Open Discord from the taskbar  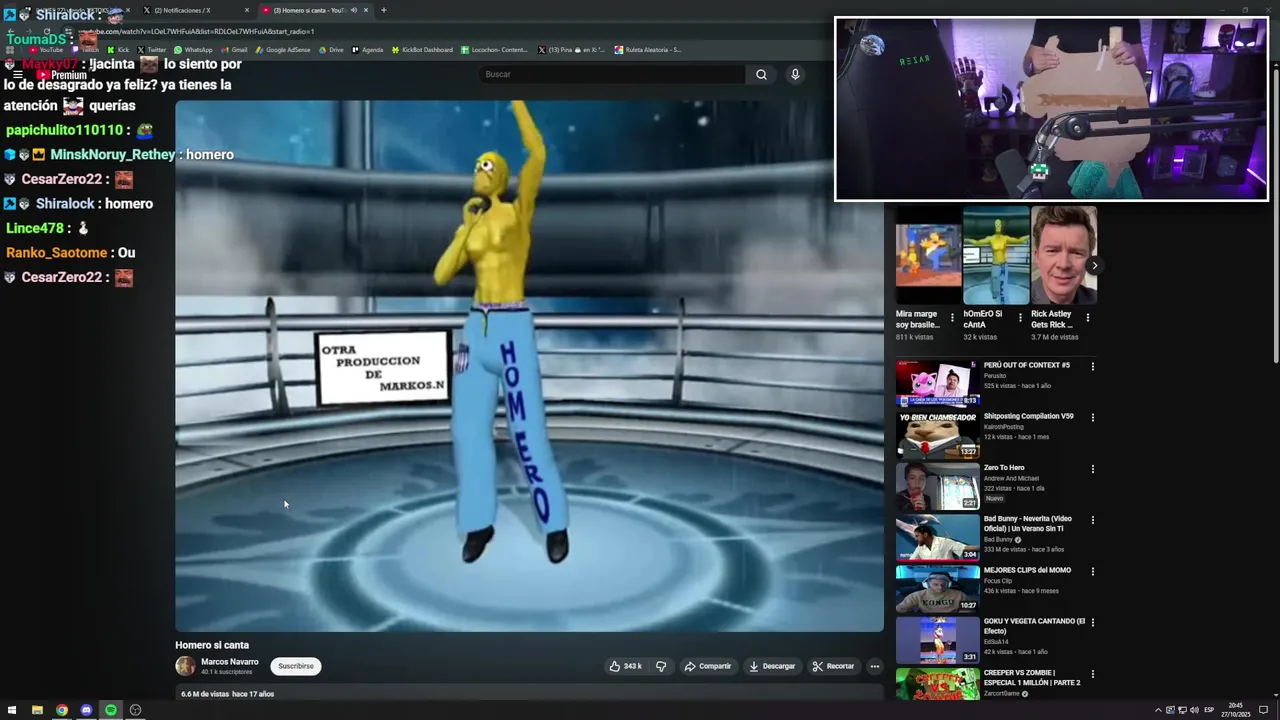tap(86, 710)
